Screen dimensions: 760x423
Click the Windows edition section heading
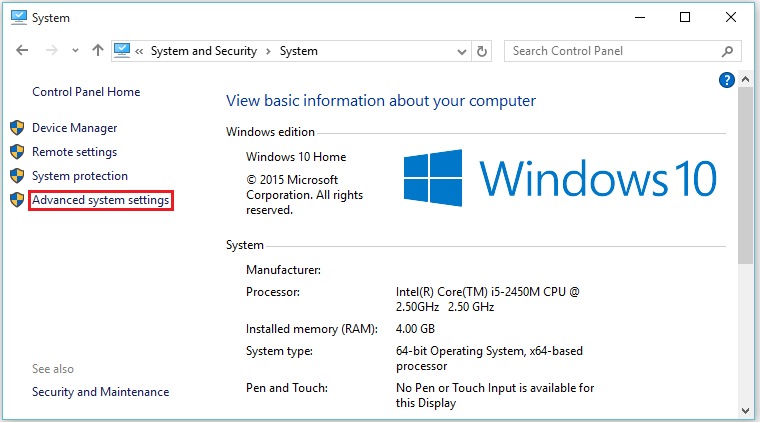[270, 132]
